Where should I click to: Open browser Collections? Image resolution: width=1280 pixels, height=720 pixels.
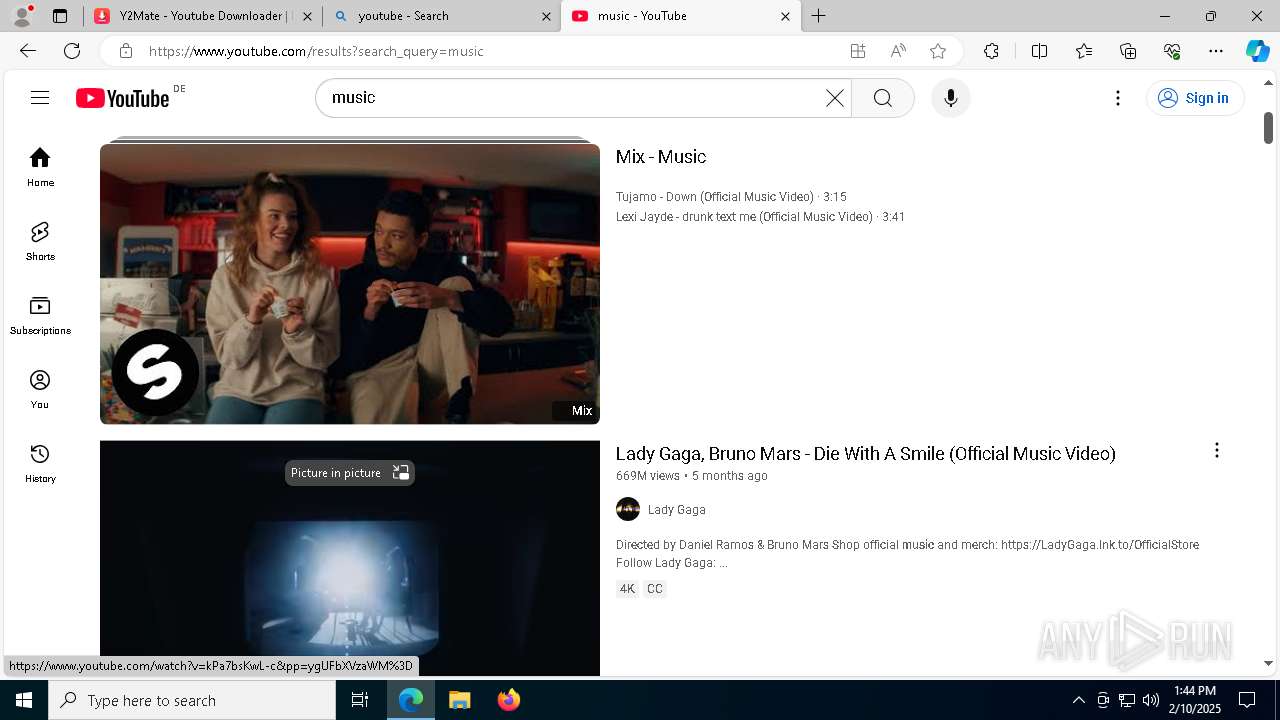(1128, 51)
